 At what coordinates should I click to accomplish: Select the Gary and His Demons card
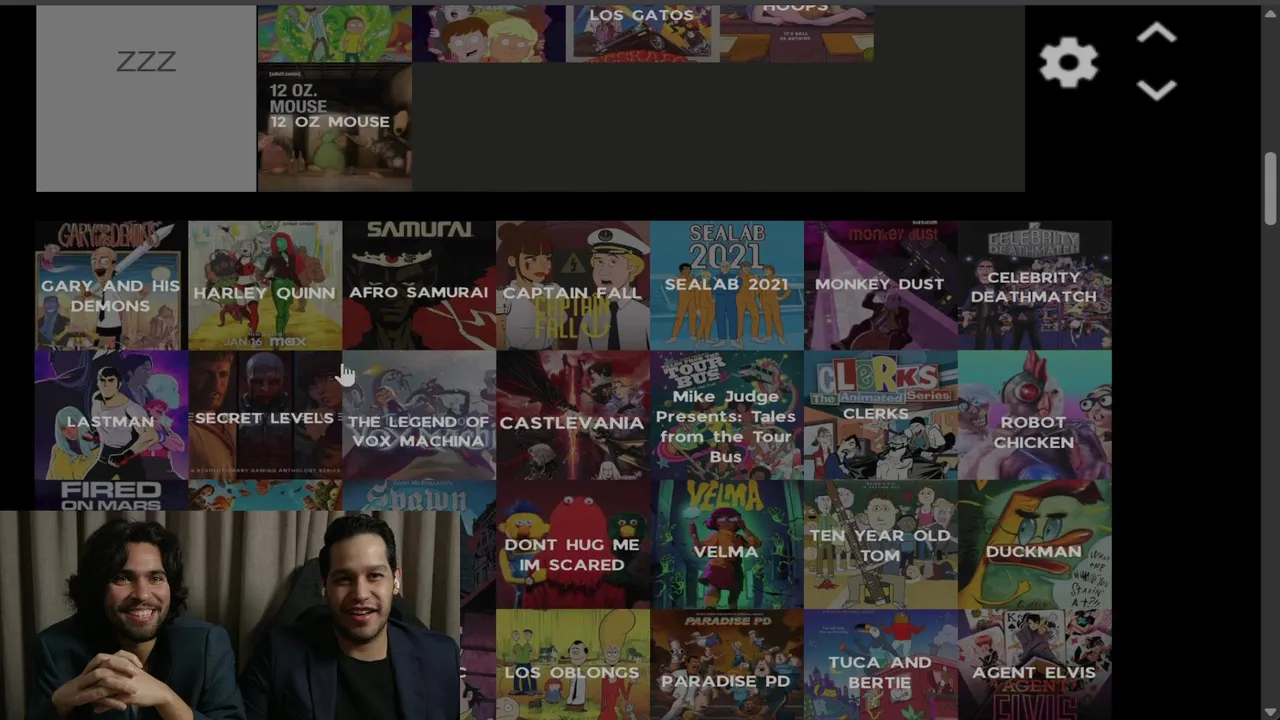tap(111, 285)
